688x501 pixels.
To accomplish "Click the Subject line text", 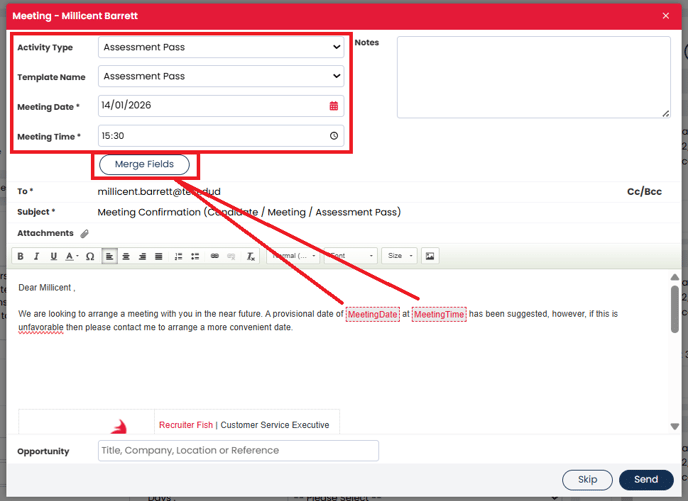I will coord(249,212).
